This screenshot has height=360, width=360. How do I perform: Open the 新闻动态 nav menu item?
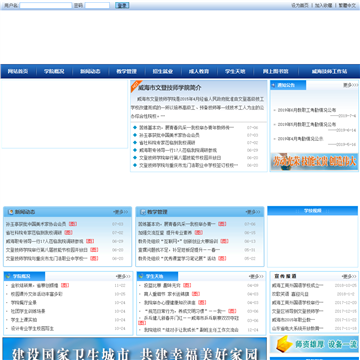pos(90,71)
